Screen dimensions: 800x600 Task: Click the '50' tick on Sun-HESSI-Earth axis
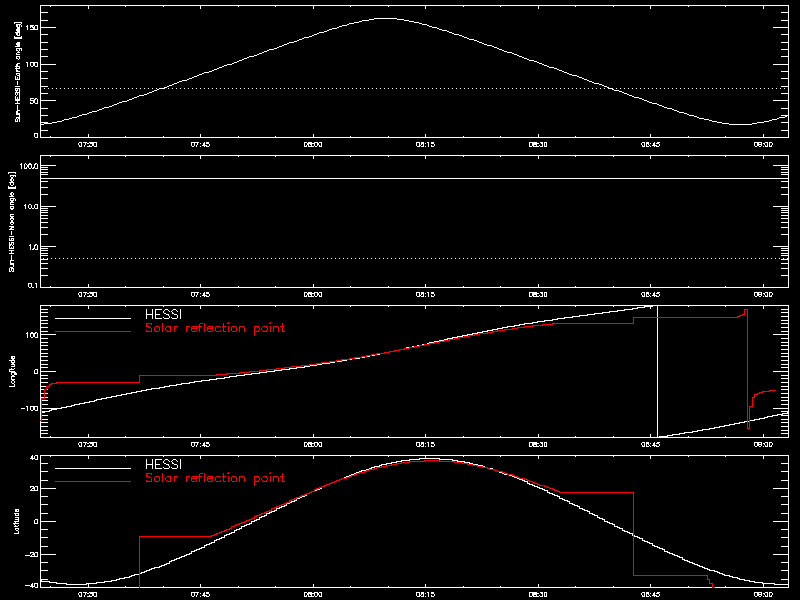pos(34,101)
